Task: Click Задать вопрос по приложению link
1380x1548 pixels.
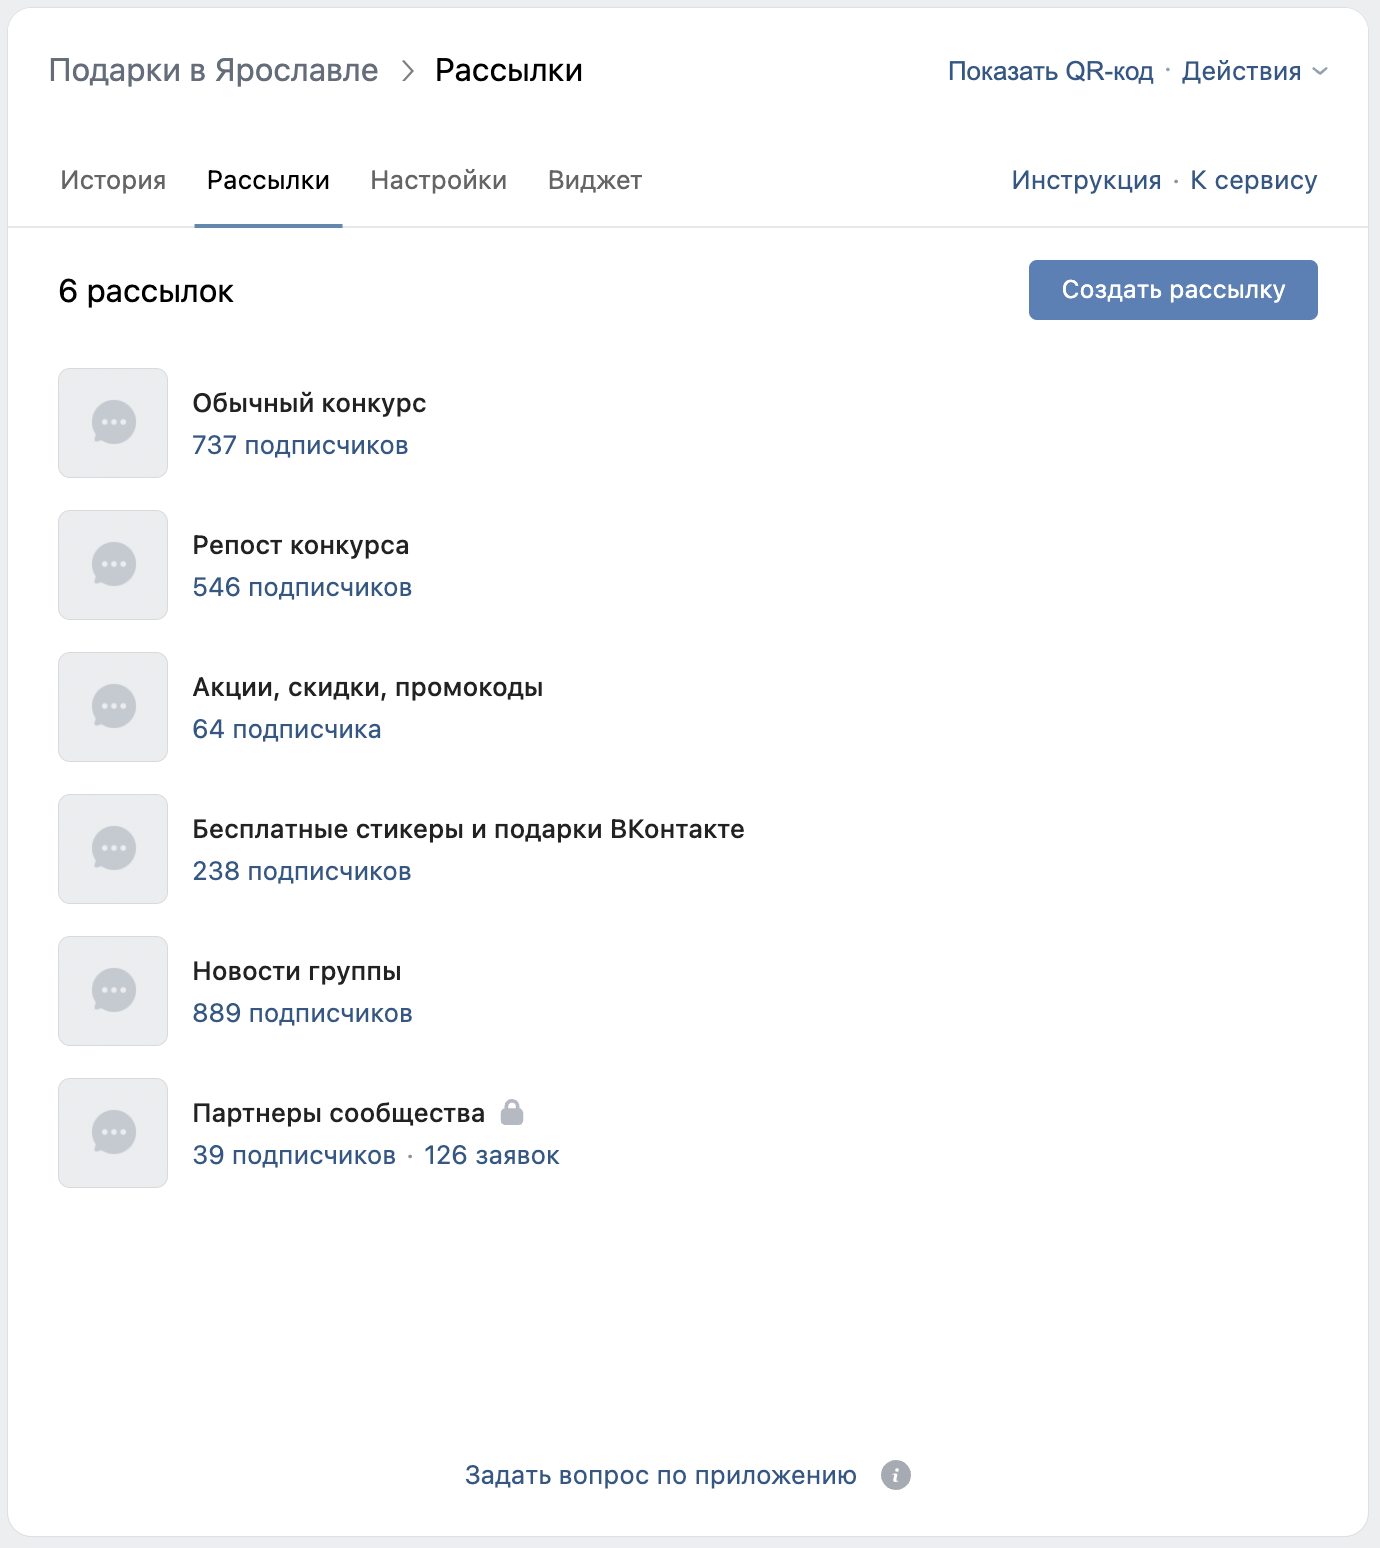Action: coord(660,1475)
